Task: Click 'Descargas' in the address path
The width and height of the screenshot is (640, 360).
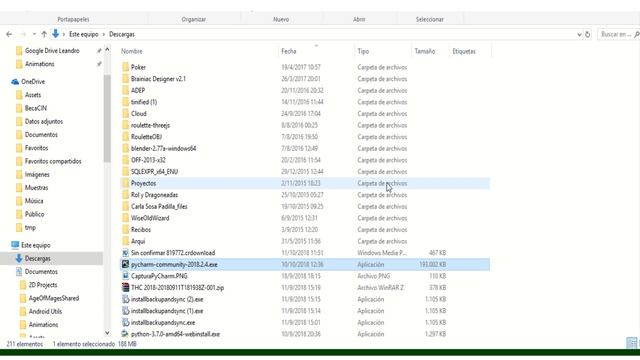Action: pyautogui.click(x=122, y=34)
